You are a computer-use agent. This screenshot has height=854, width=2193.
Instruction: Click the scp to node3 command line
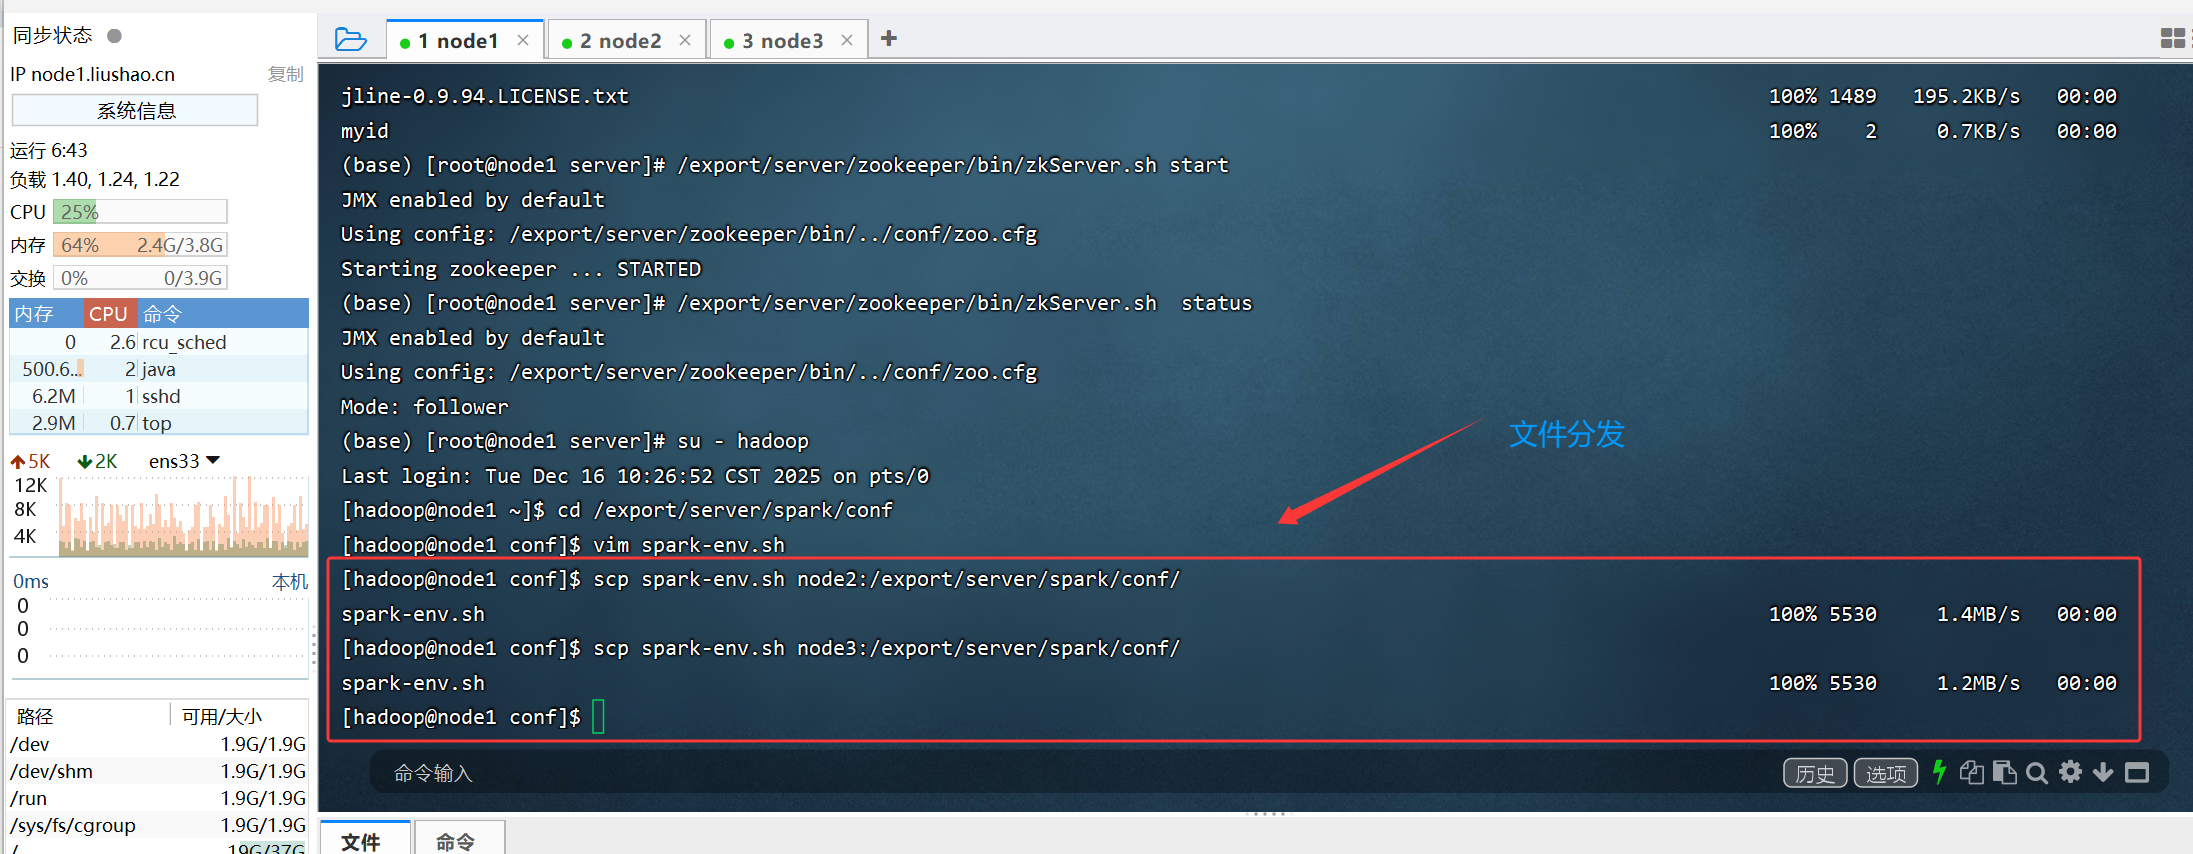[x=761, y=648]
